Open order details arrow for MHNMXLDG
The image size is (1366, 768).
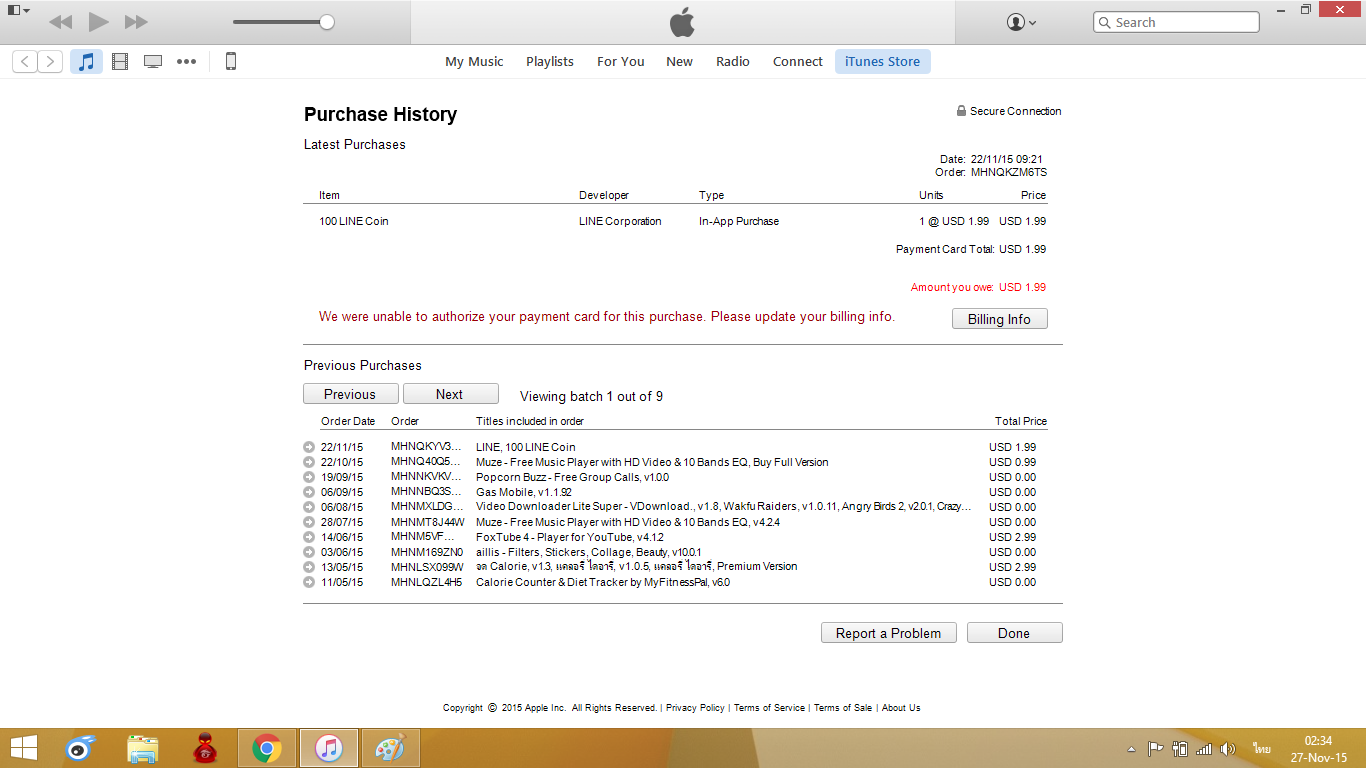(309, 507)
